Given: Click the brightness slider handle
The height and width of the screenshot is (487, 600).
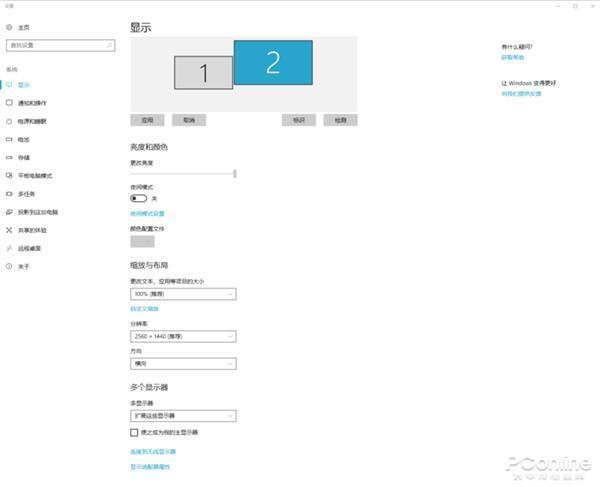Looking at the screenshot, I should coord(235,173).
